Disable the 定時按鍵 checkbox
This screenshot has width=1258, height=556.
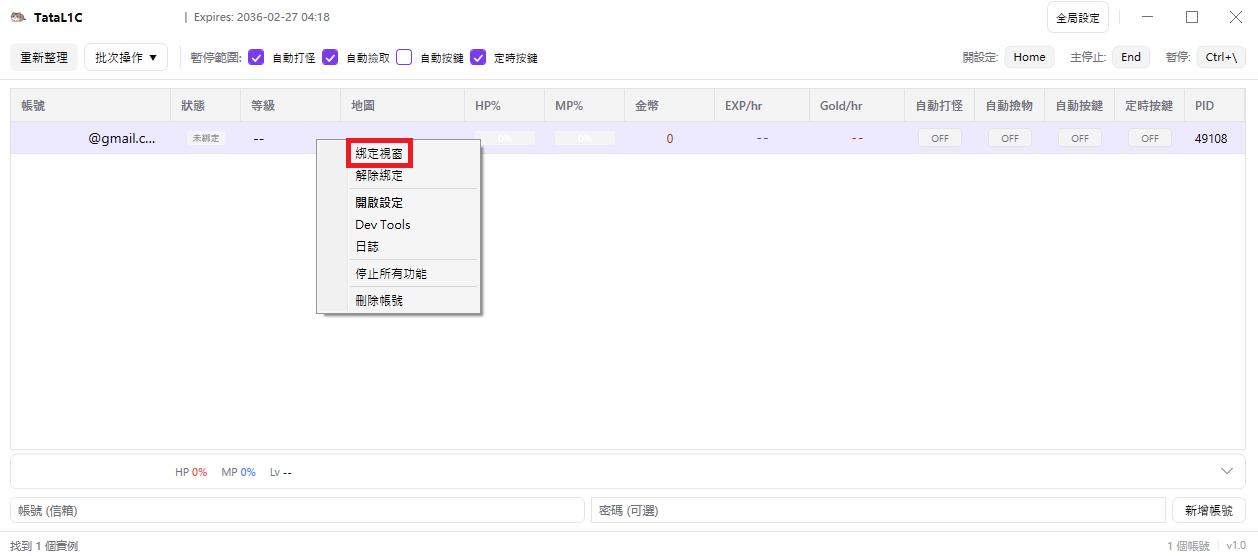pyautogui.click(x=478, y=58)
